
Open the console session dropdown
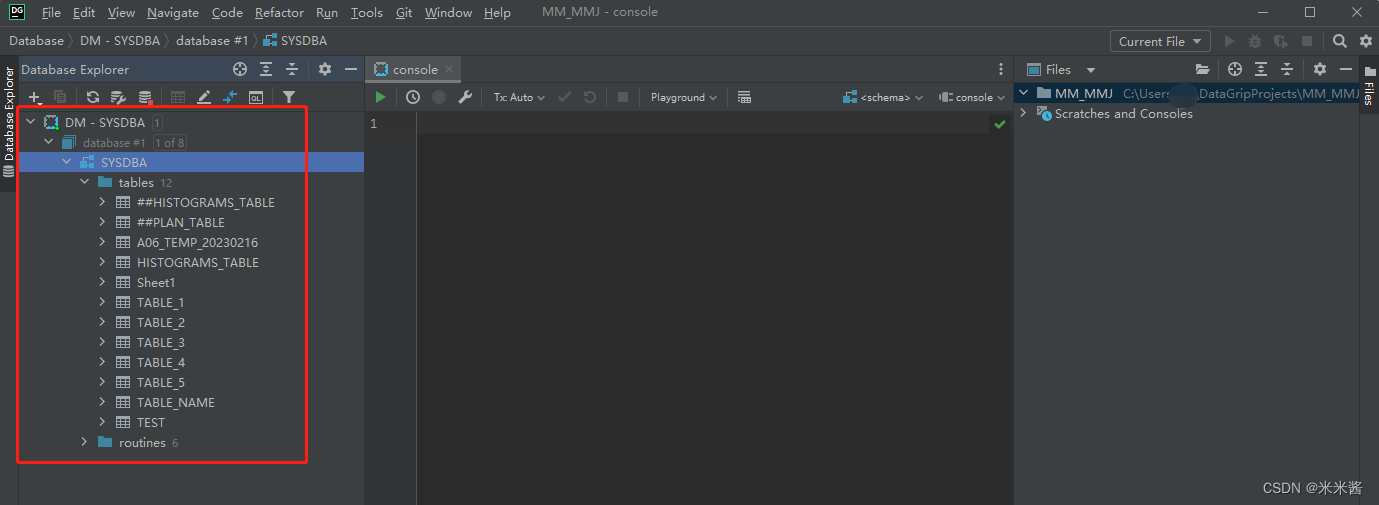coord(973,97)
